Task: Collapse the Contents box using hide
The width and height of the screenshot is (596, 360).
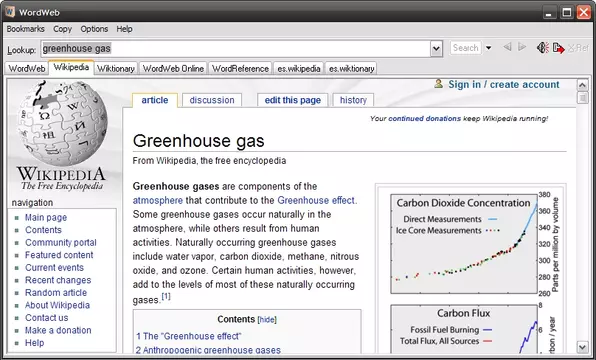Action: point(267,320)
